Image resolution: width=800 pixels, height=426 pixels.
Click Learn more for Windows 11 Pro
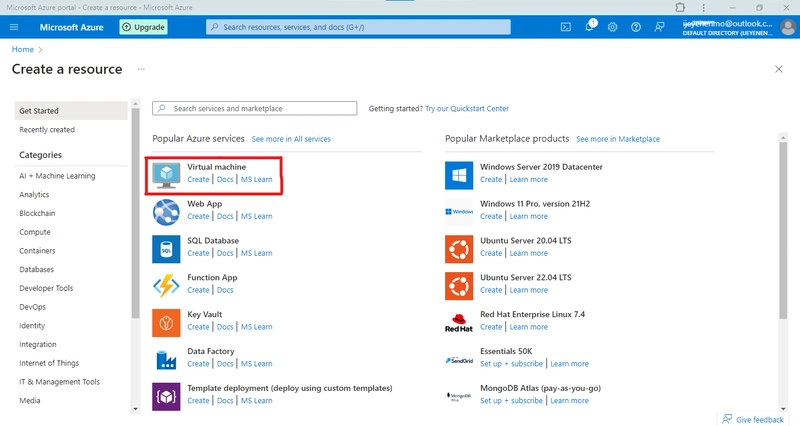coord(529,216)
